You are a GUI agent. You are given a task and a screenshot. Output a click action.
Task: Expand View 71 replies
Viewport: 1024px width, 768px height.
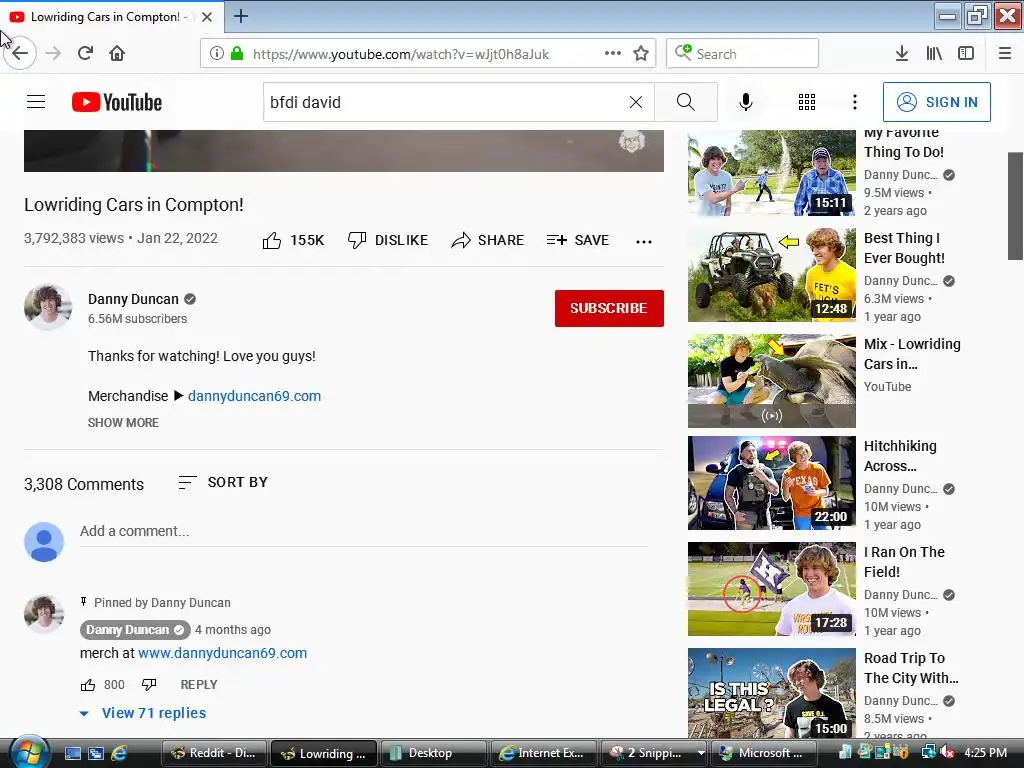coord(143,713)
